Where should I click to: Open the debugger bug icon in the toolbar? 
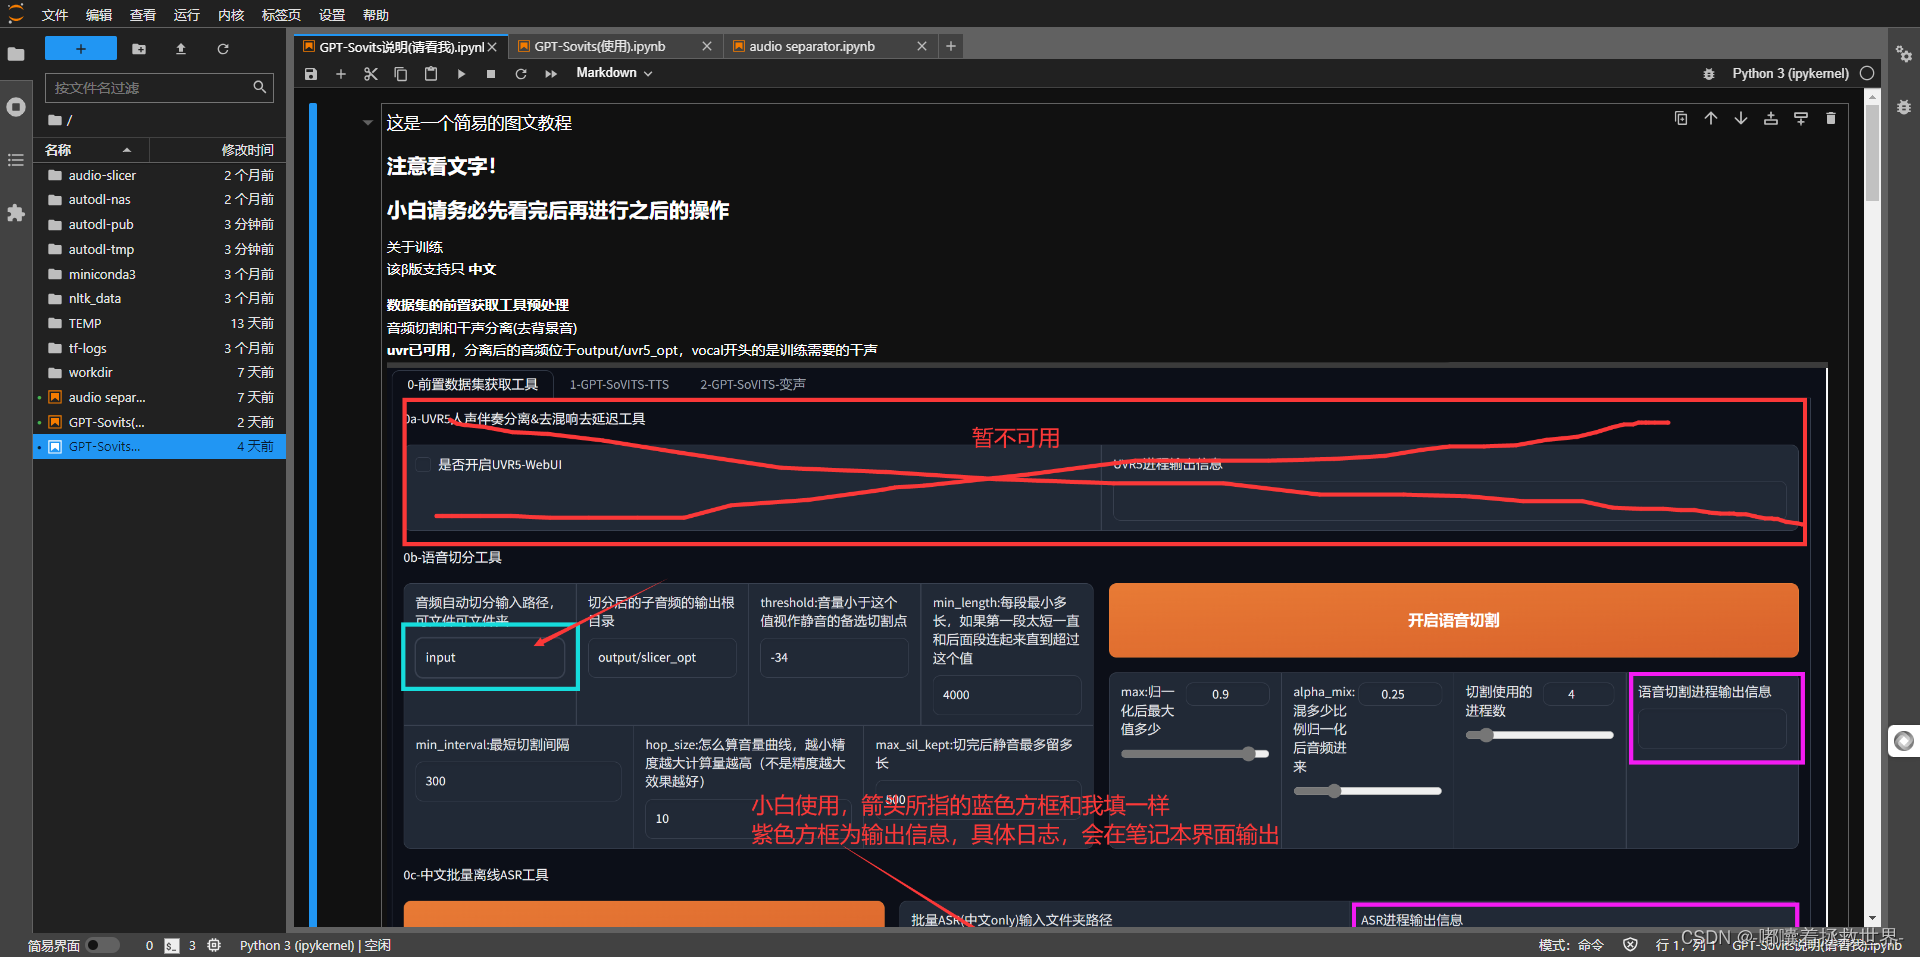pyautogui.click(x=1709, y=74)
